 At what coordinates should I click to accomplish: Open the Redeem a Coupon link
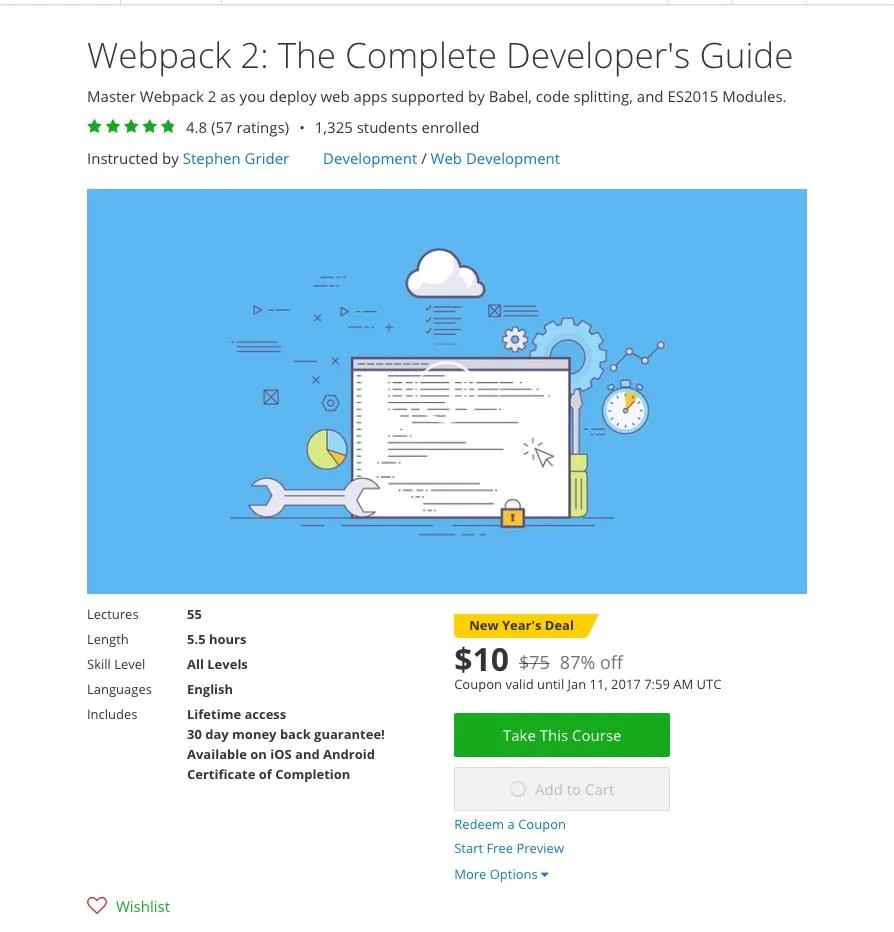[510, 824]
